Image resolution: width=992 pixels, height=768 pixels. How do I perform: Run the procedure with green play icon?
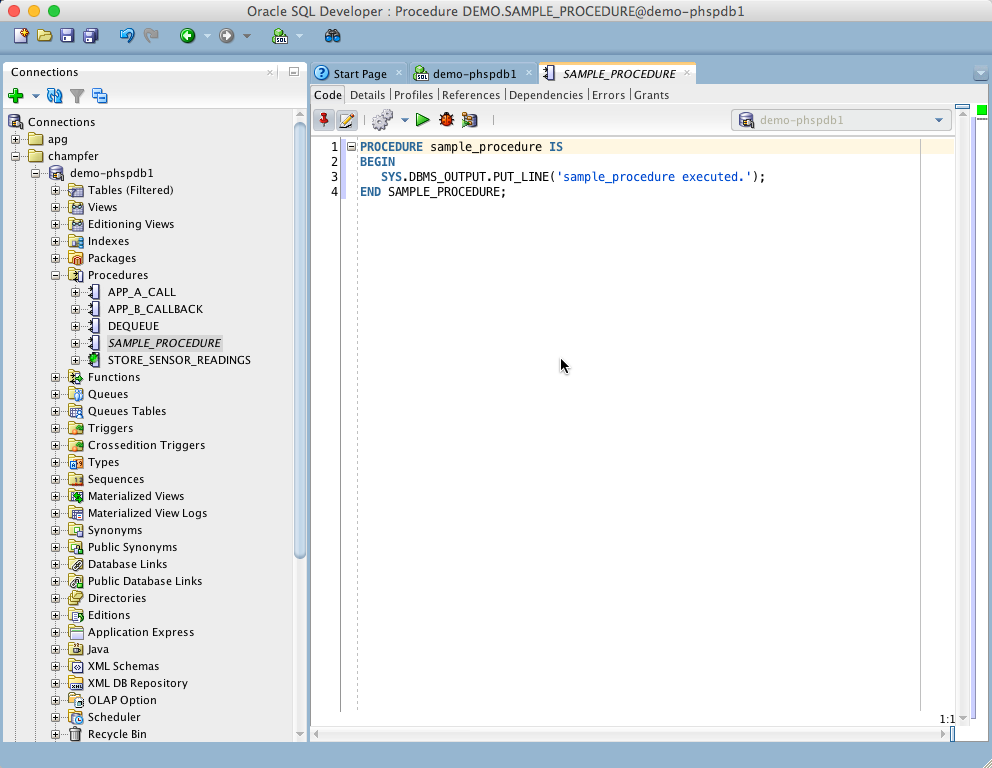pos(423,120)
